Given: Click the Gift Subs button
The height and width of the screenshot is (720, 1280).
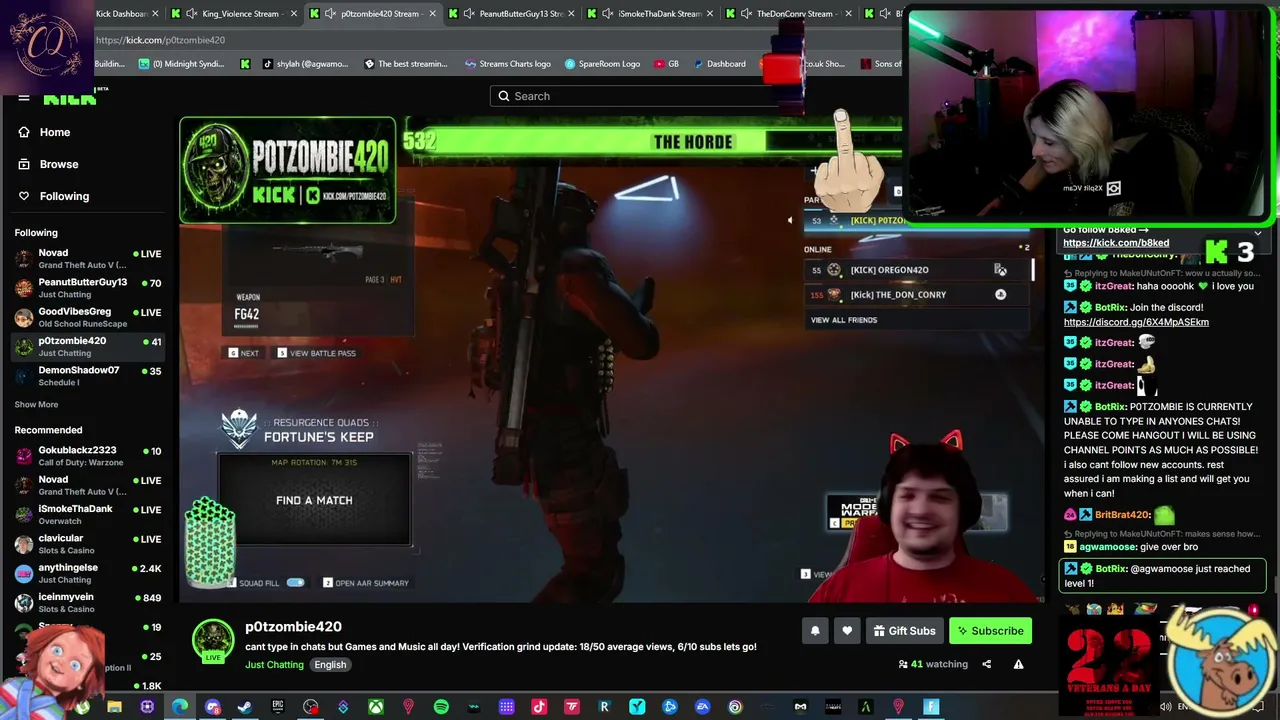Looking at the screenshot, I should (x=904, y=631).
